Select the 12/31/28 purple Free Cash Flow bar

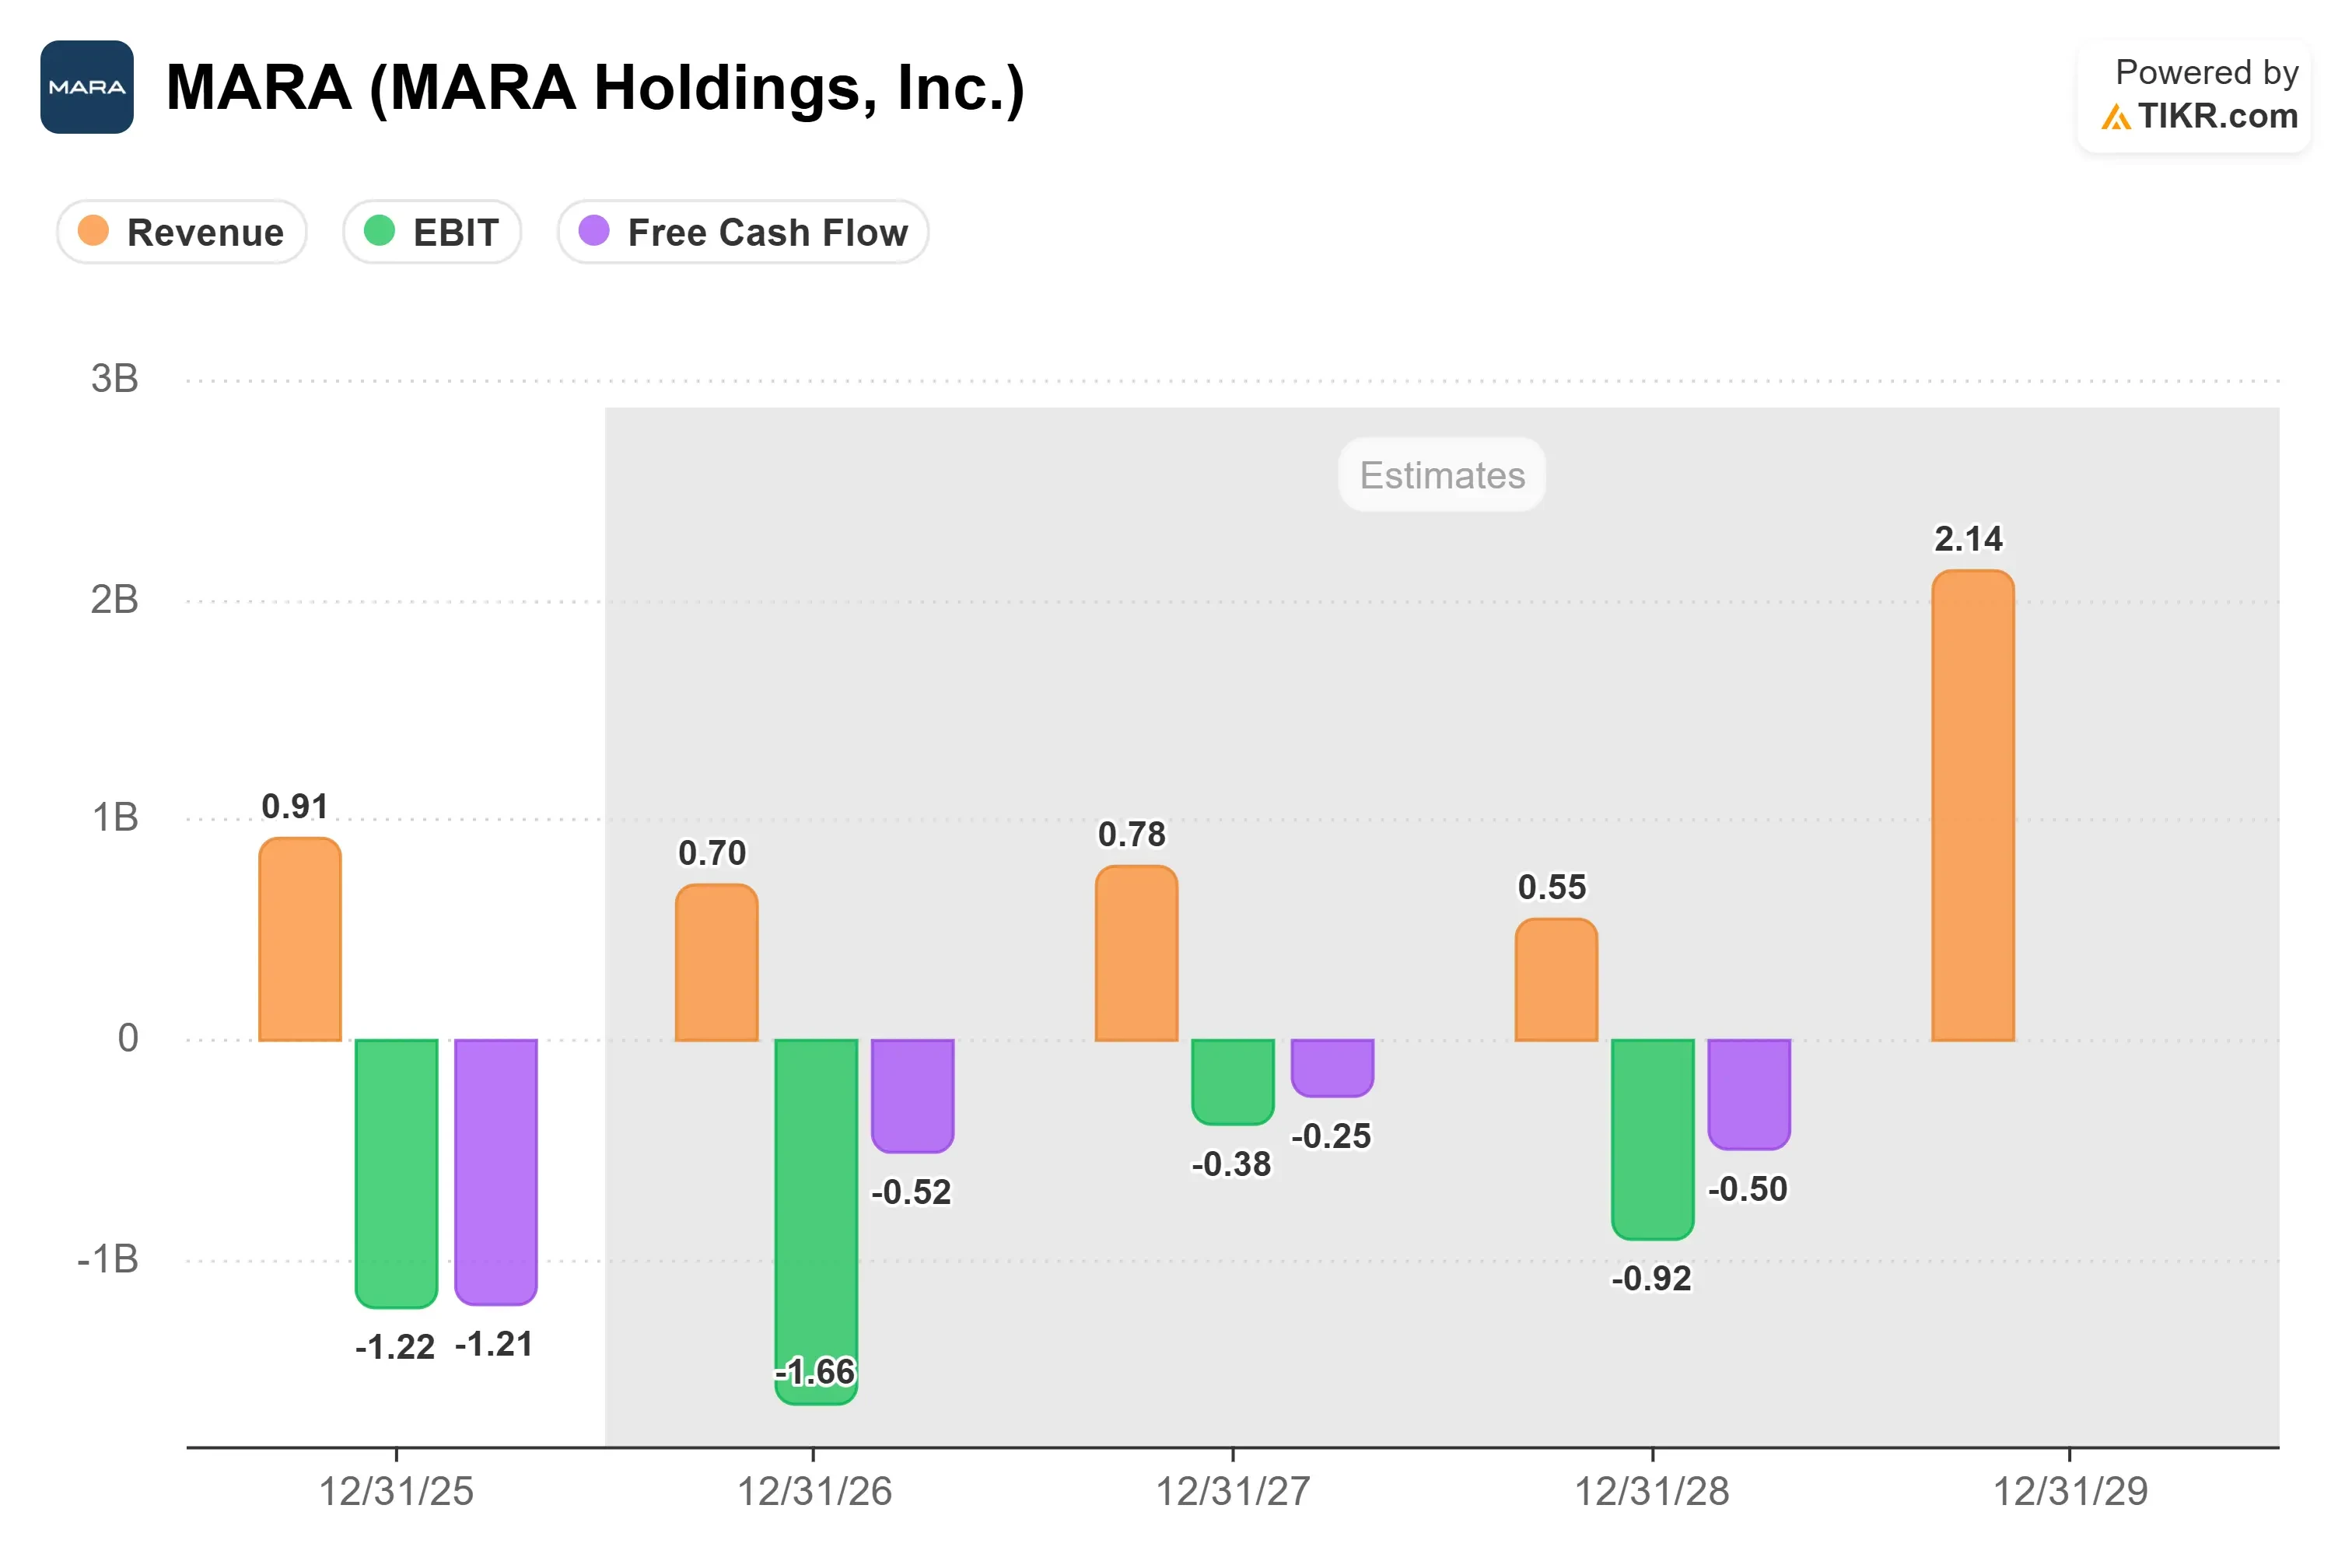click(x=1749, y=1095)
